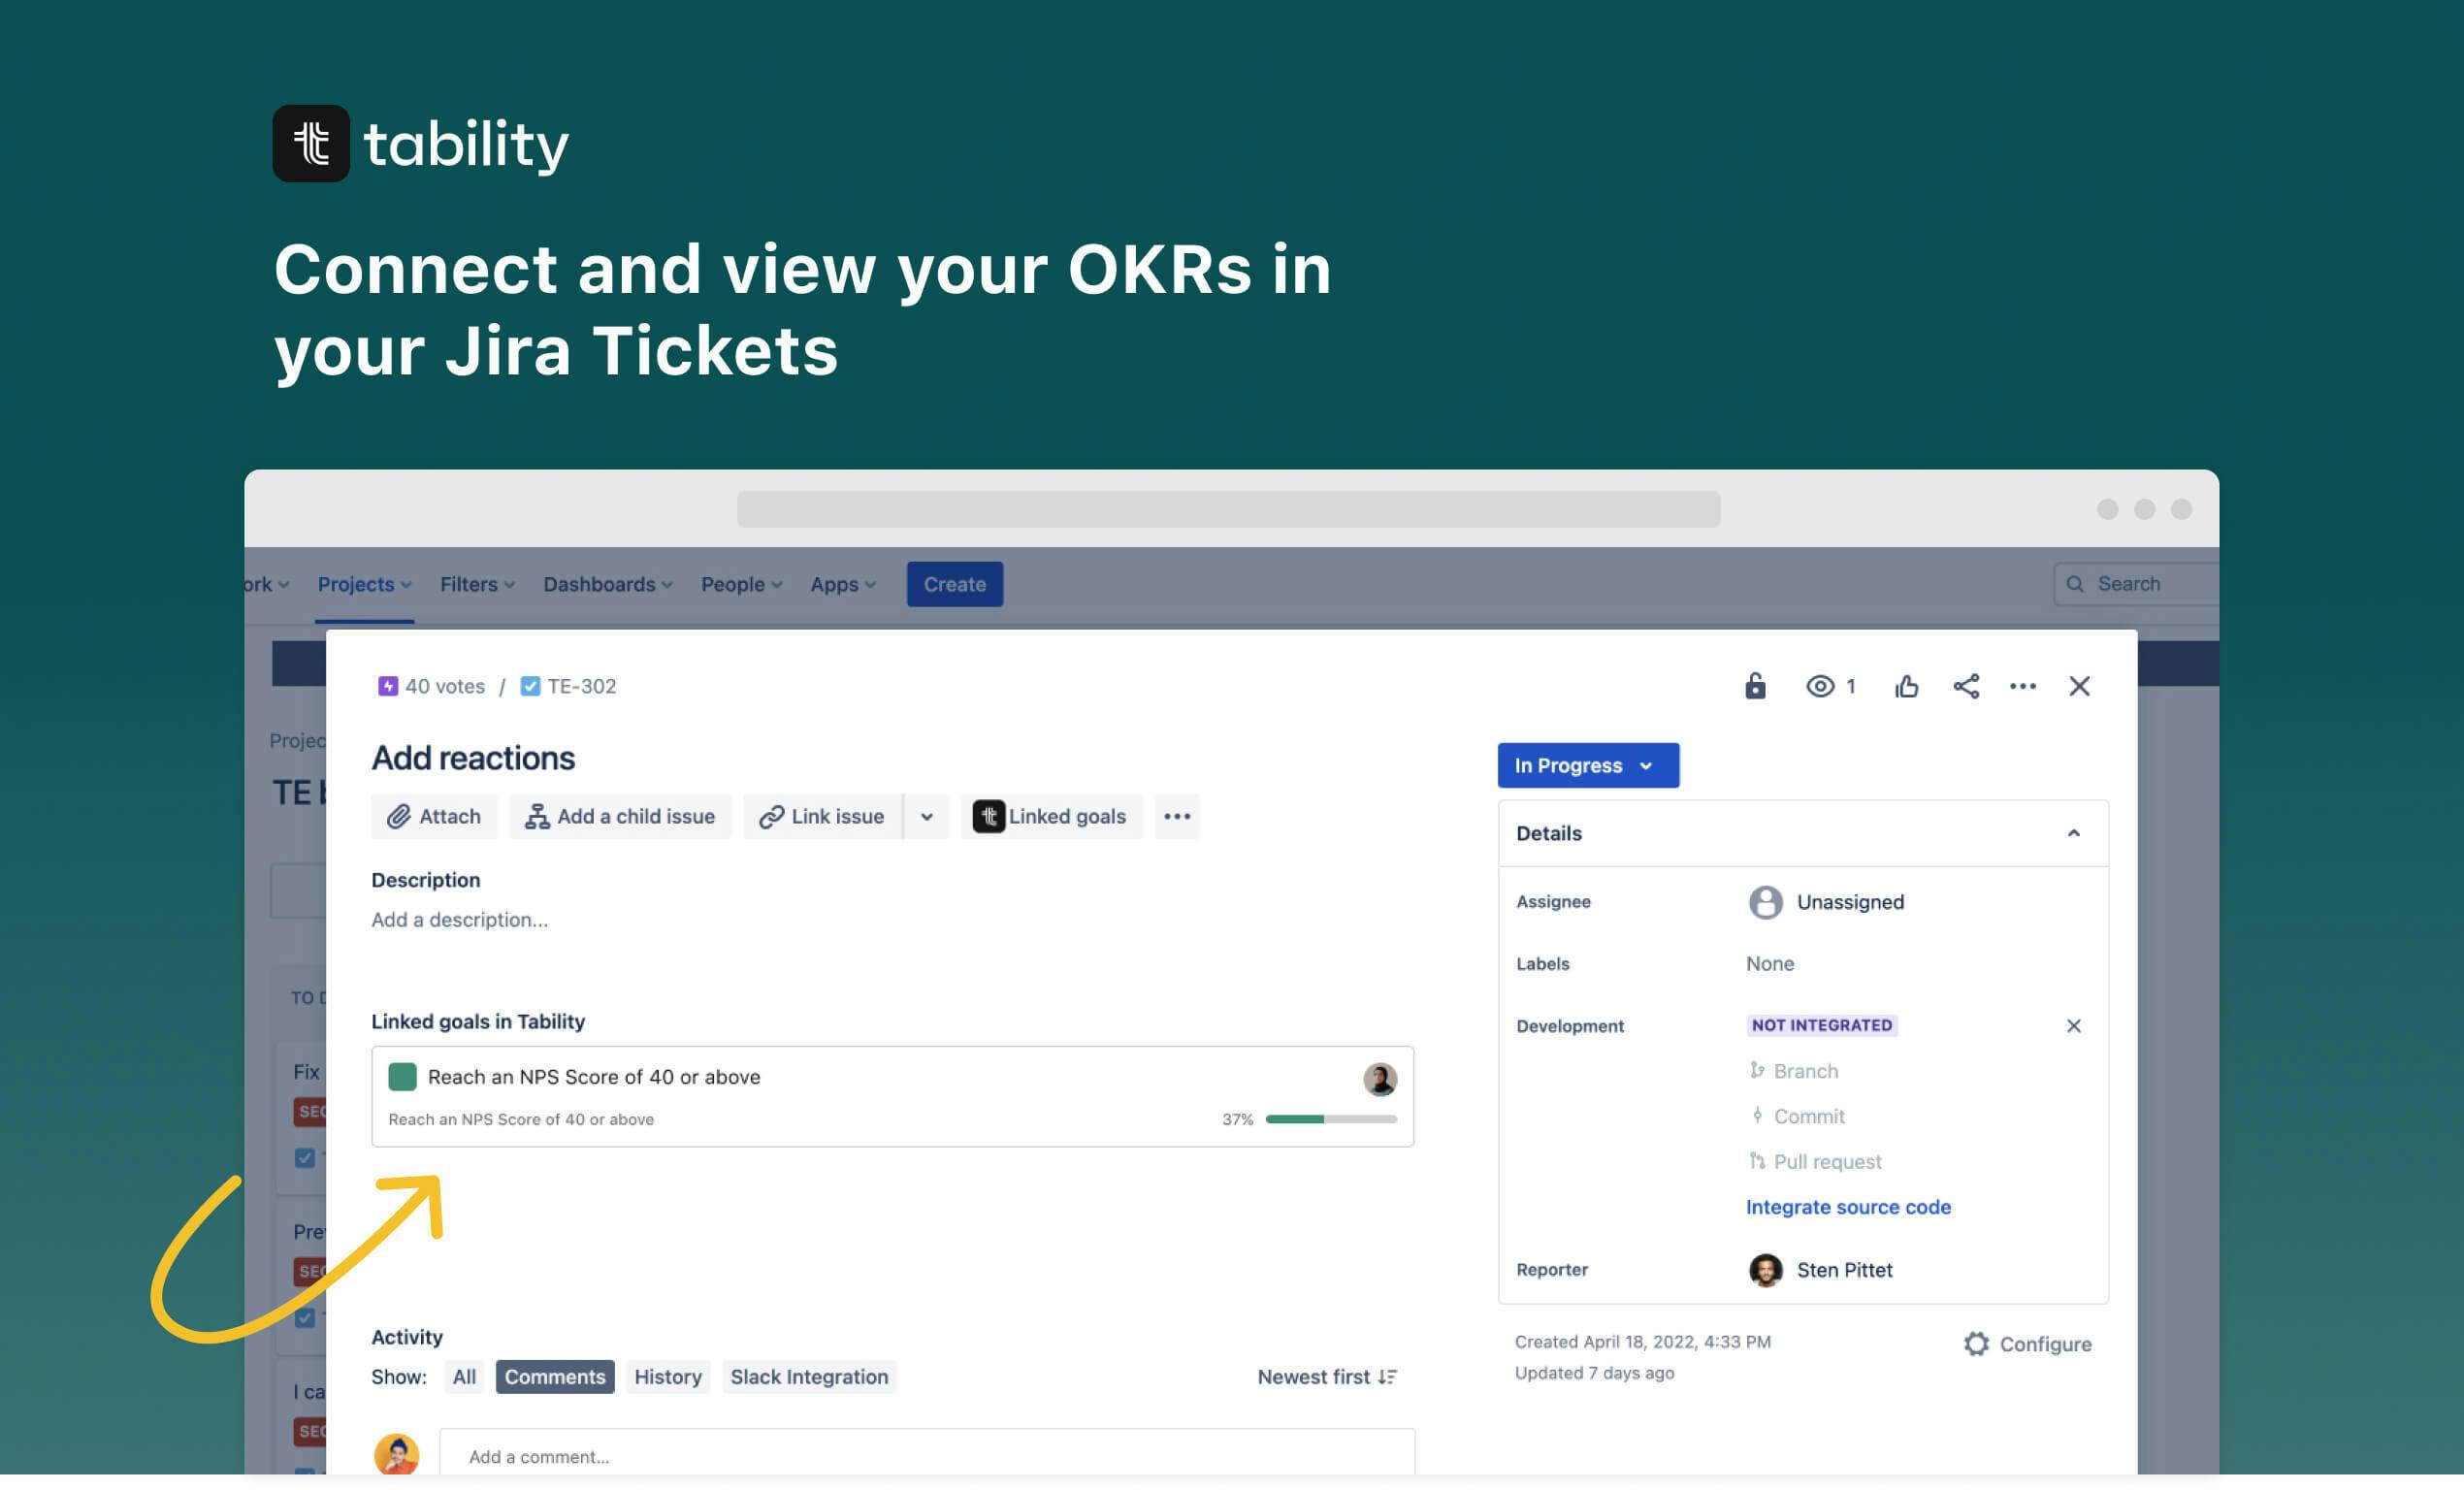
Task: Click the NOT INTEGRATED badge
Action: click(1822, 1025)
